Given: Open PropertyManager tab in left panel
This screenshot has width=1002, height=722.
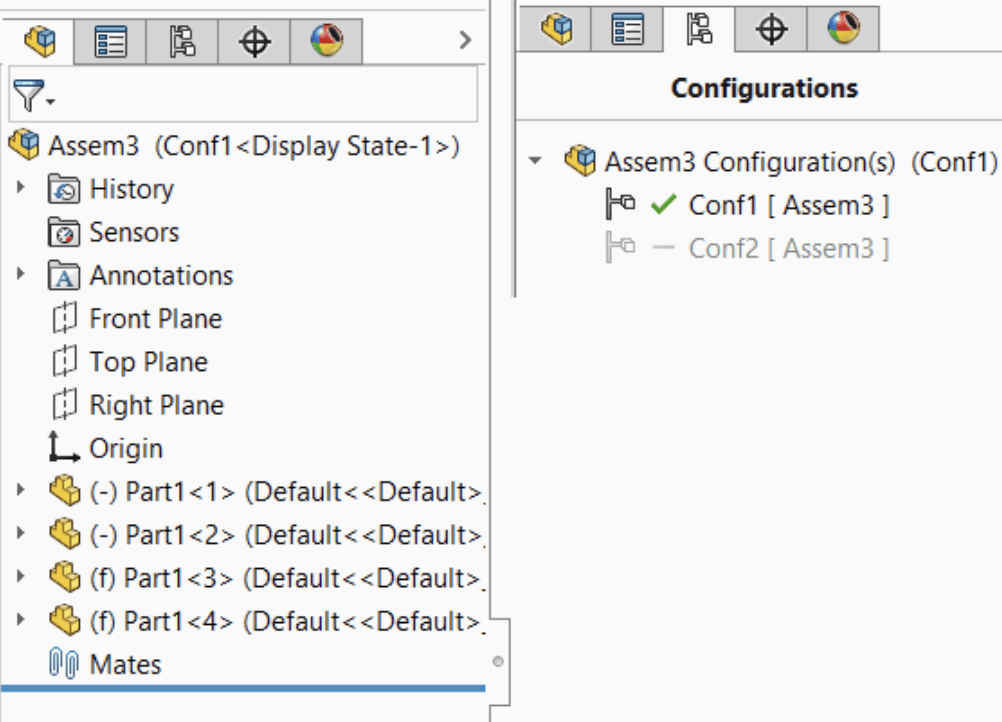Looking at the screenshot, I should pyautogui.click(x=110, y=42).
